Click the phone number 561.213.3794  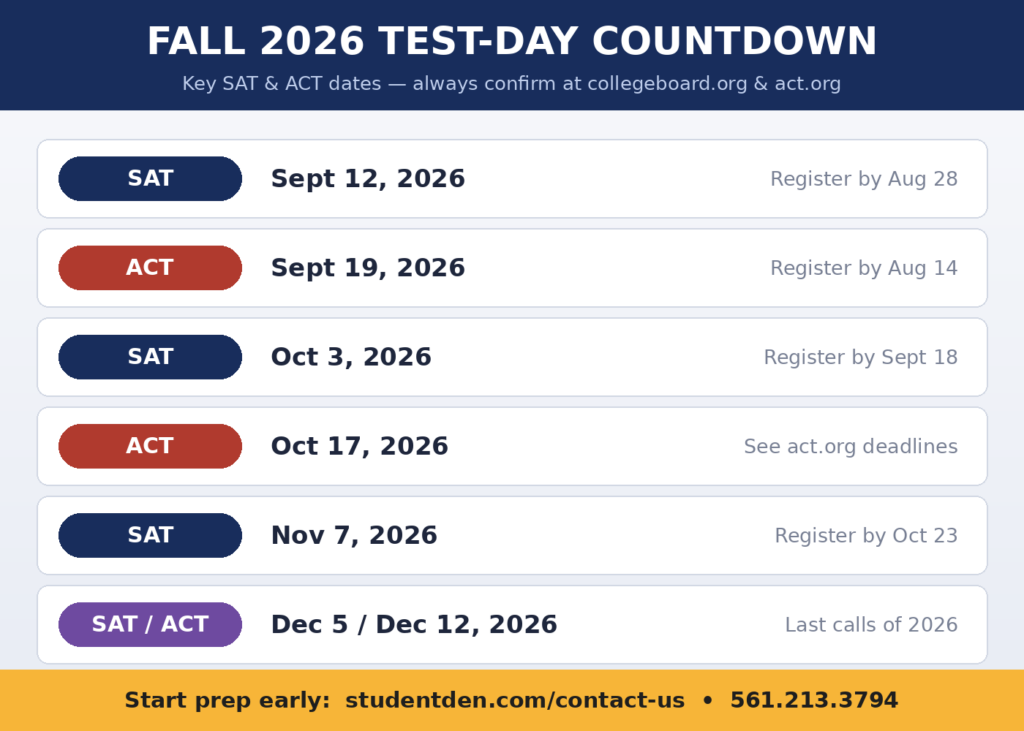point(814,700)
